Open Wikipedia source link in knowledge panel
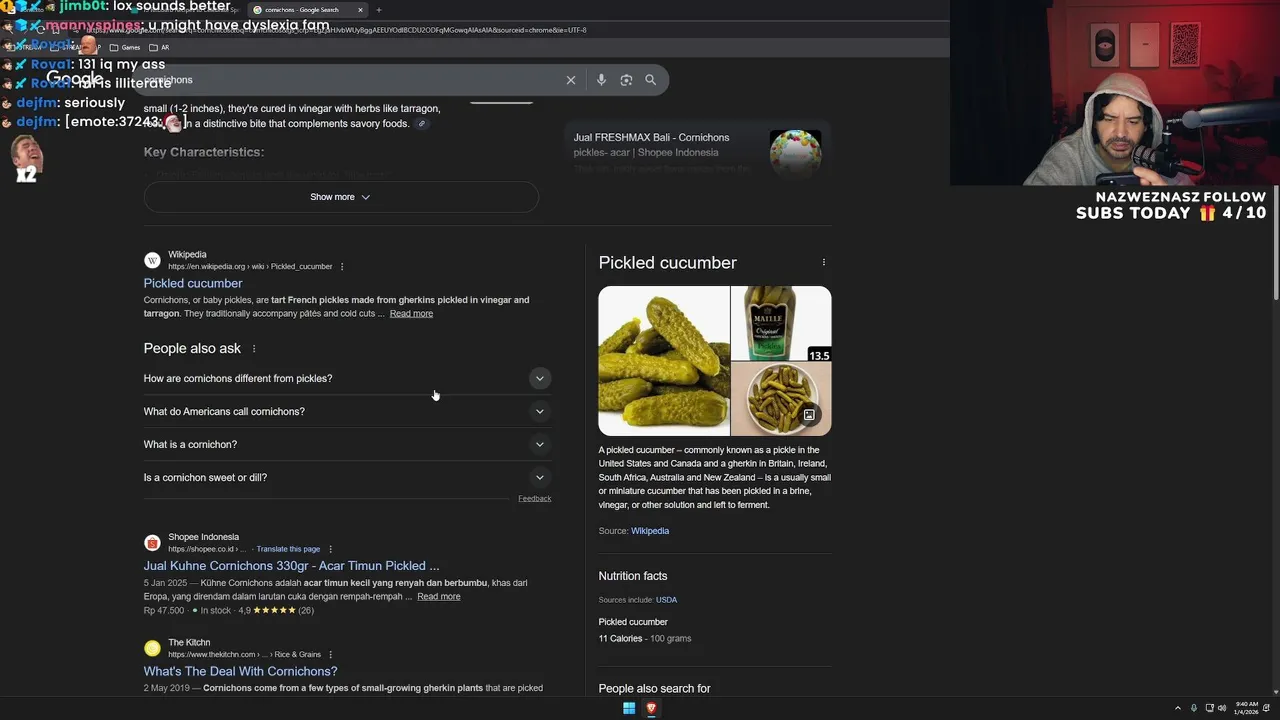 (x=650, y=531)
